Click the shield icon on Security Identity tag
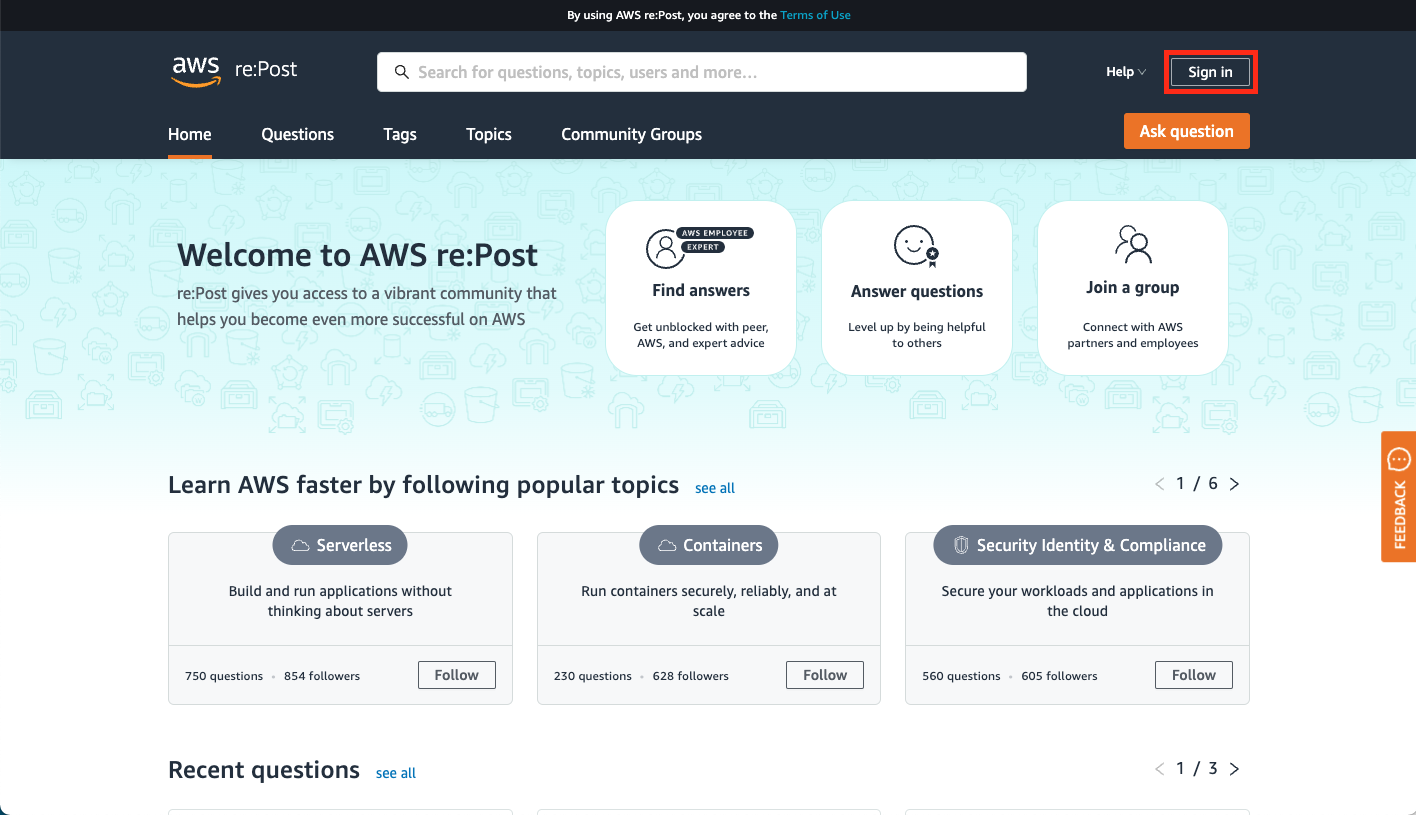 (x=961, y=545)
